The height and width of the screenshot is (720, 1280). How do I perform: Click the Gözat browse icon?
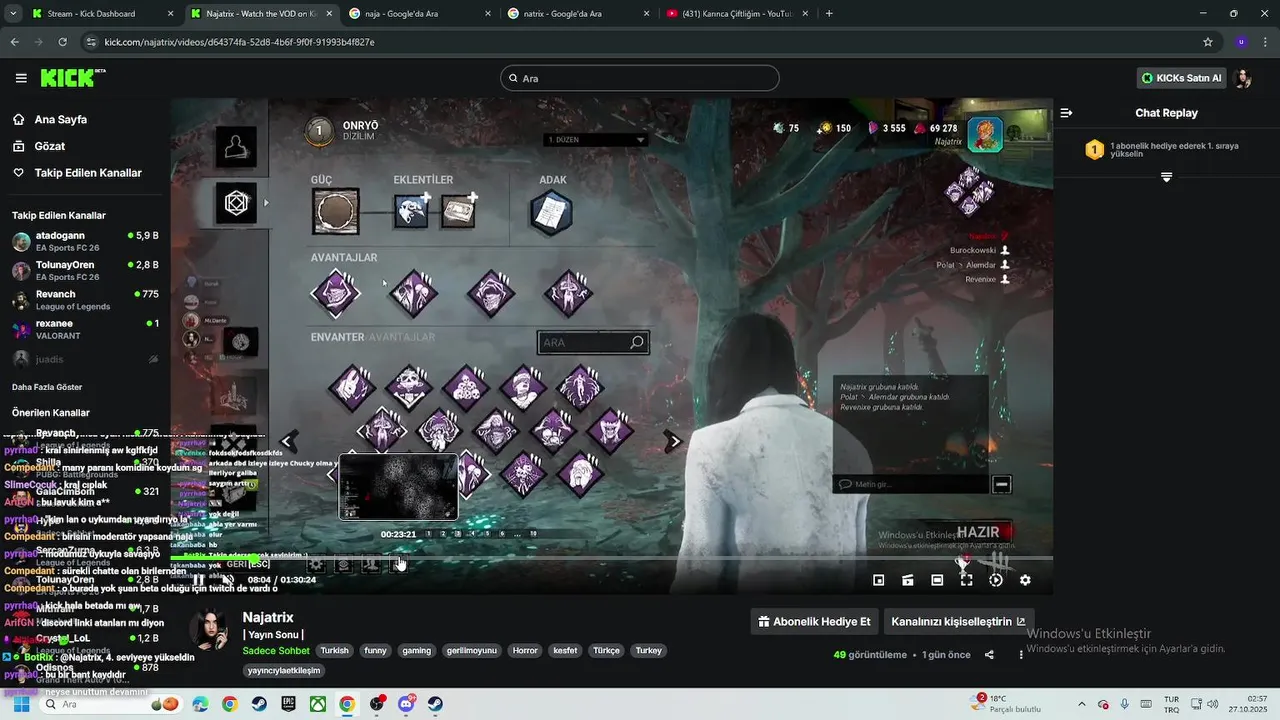[x=19, y=146]
